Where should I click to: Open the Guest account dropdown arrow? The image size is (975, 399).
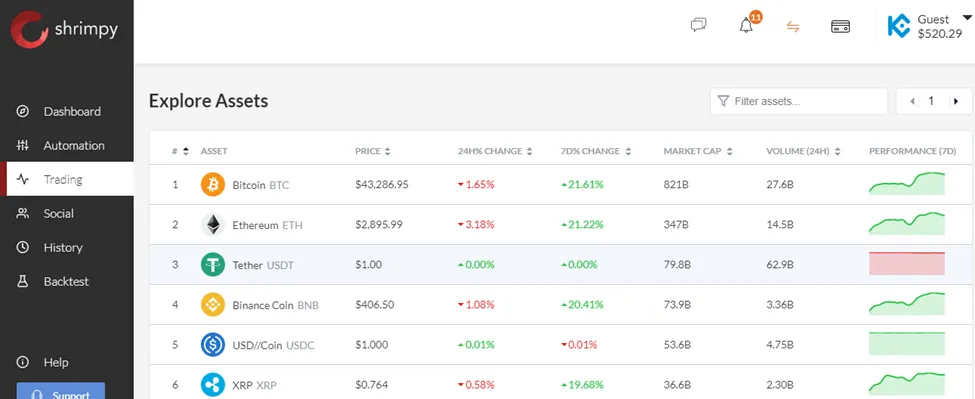click(x=966, y=18)
